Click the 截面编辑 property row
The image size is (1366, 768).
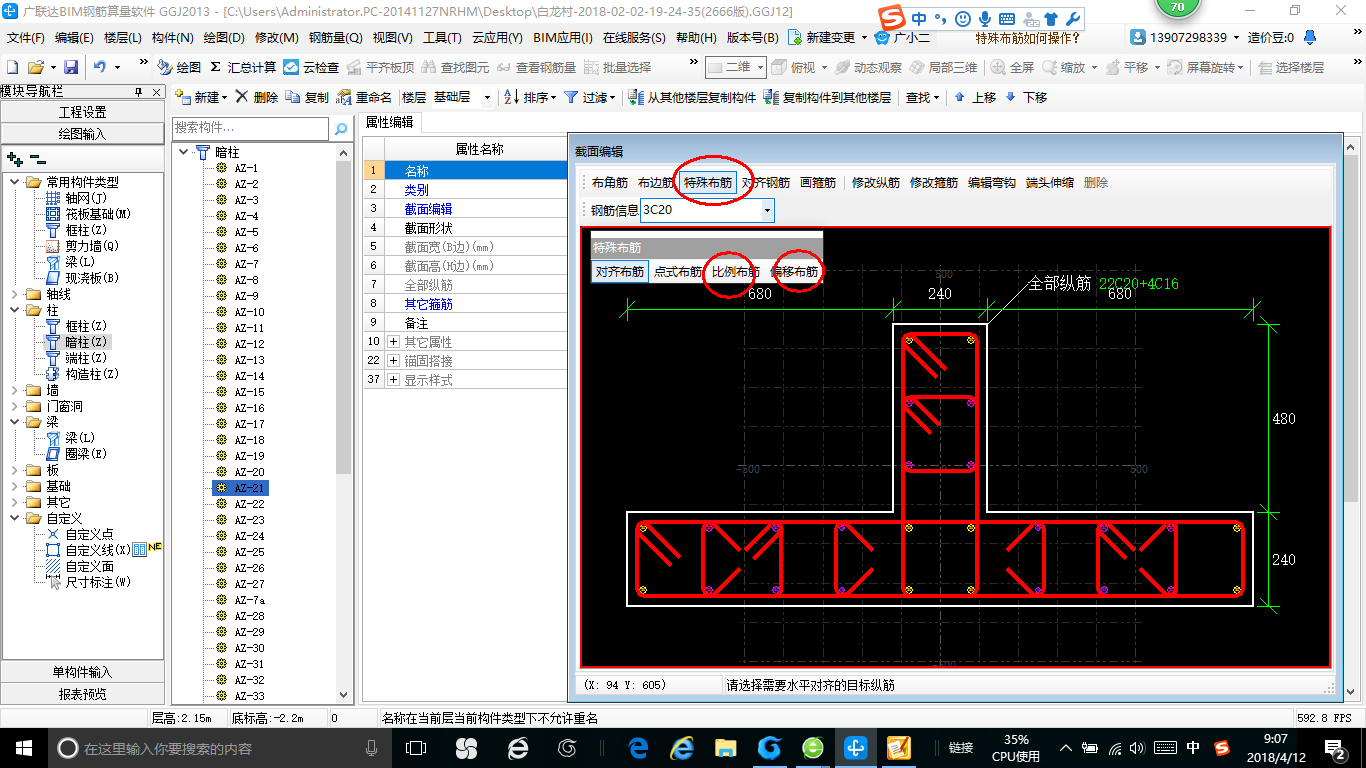click(465, 209)
